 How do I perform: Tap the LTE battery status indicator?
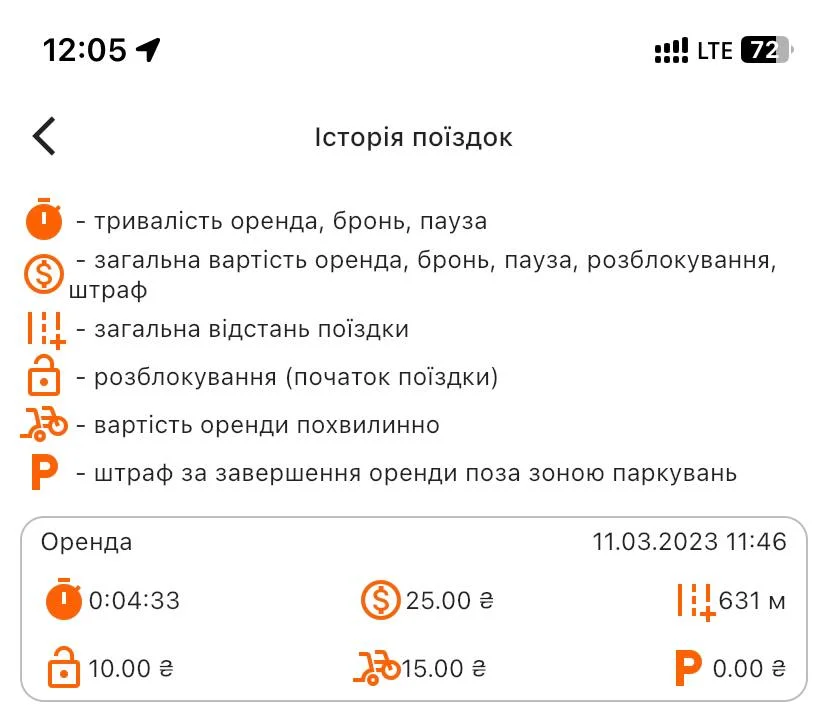[x=766, y=50]
